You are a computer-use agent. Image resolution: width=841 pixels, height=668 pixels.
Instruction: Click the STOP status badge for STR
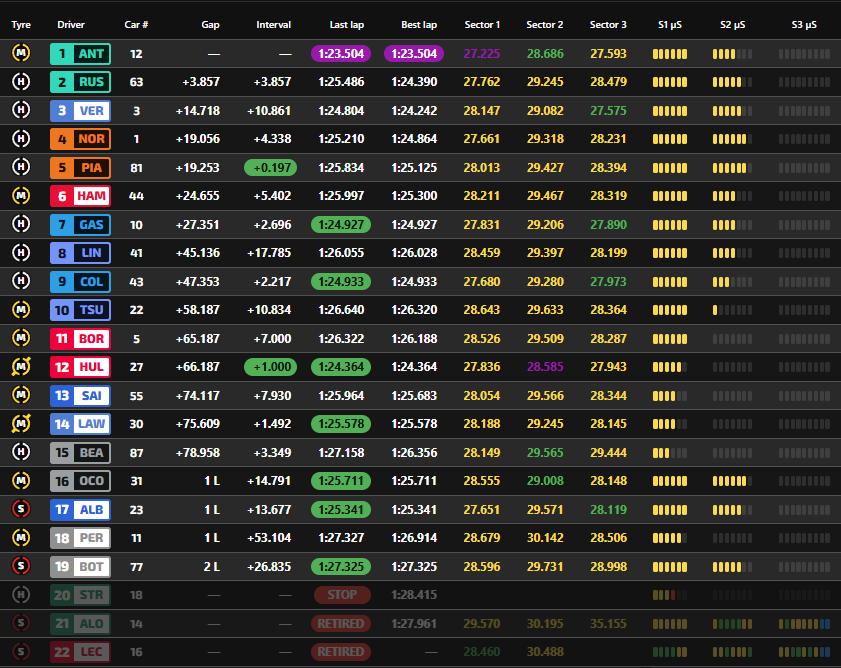coord(342,594)
